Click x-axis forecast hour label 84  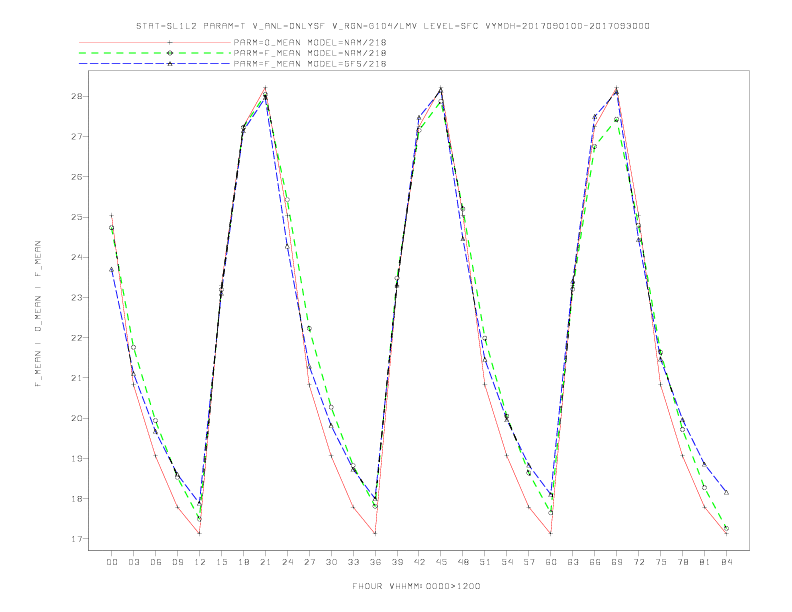[x=727, y=562]
